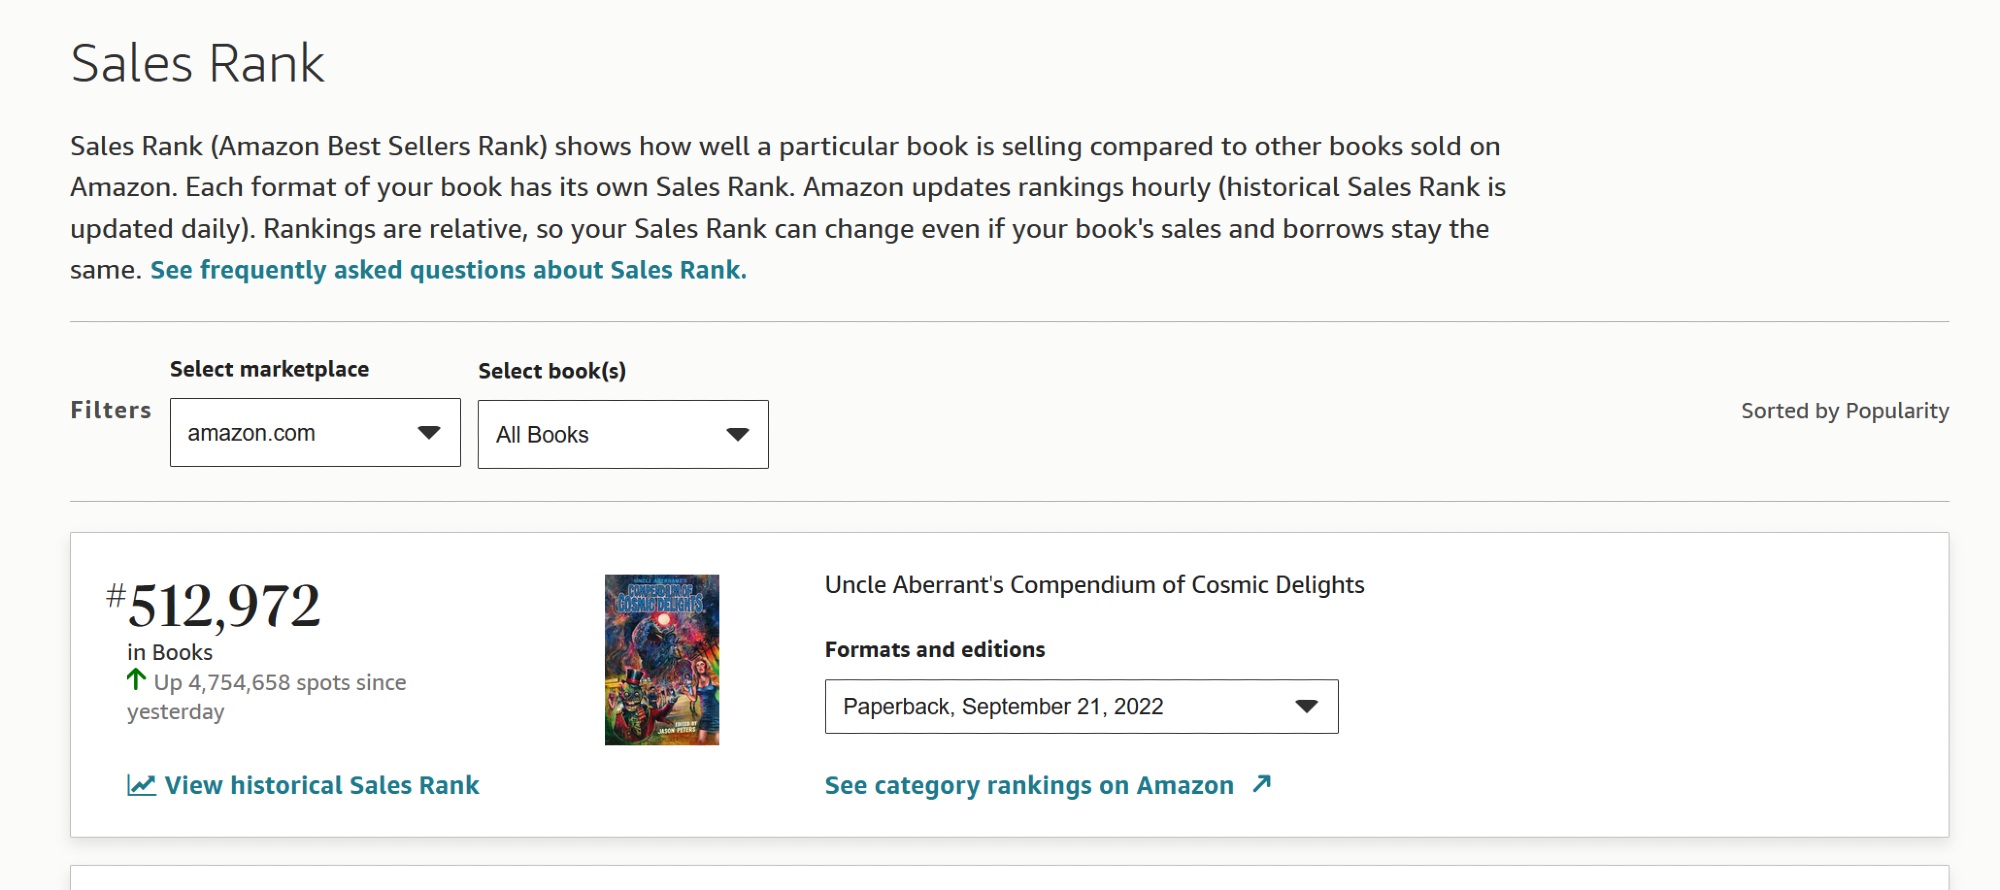Image resolution: width=2000 pixels, height=890 pixels.
Task: Click the Cosmic Delights book cover thumbnail
Action: [x=662, y=660]
